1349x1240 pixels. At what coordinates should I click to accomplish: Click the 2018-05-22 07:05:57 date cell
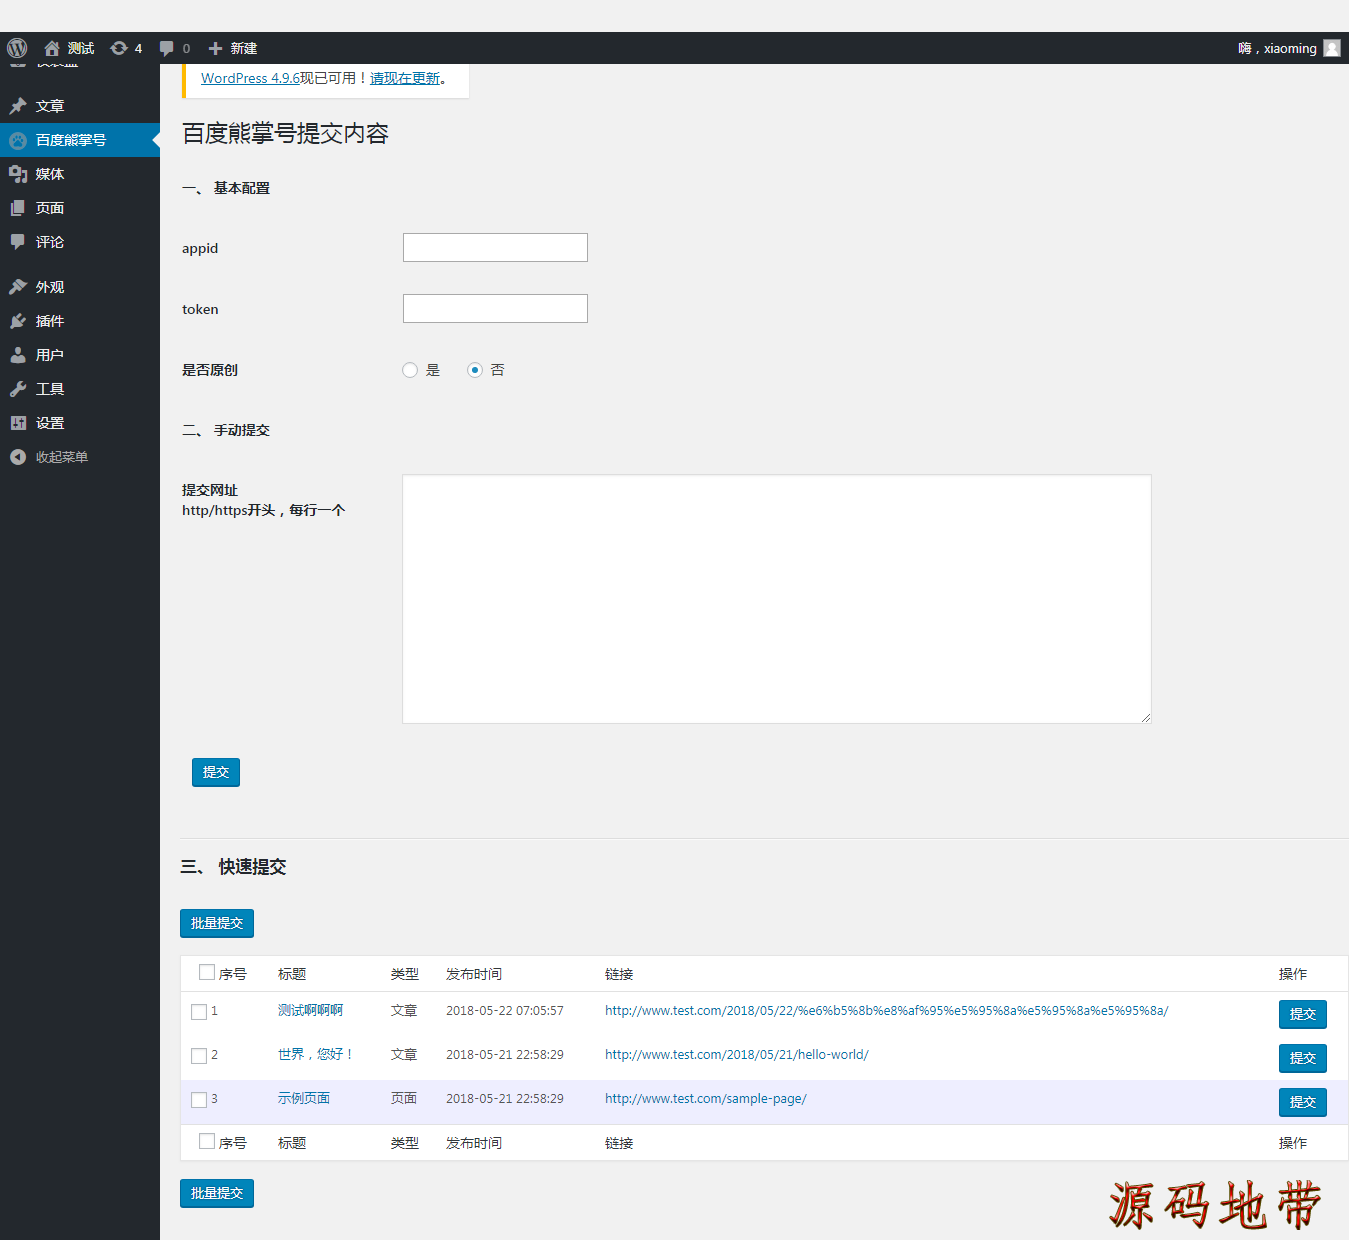pos(505,1010)
